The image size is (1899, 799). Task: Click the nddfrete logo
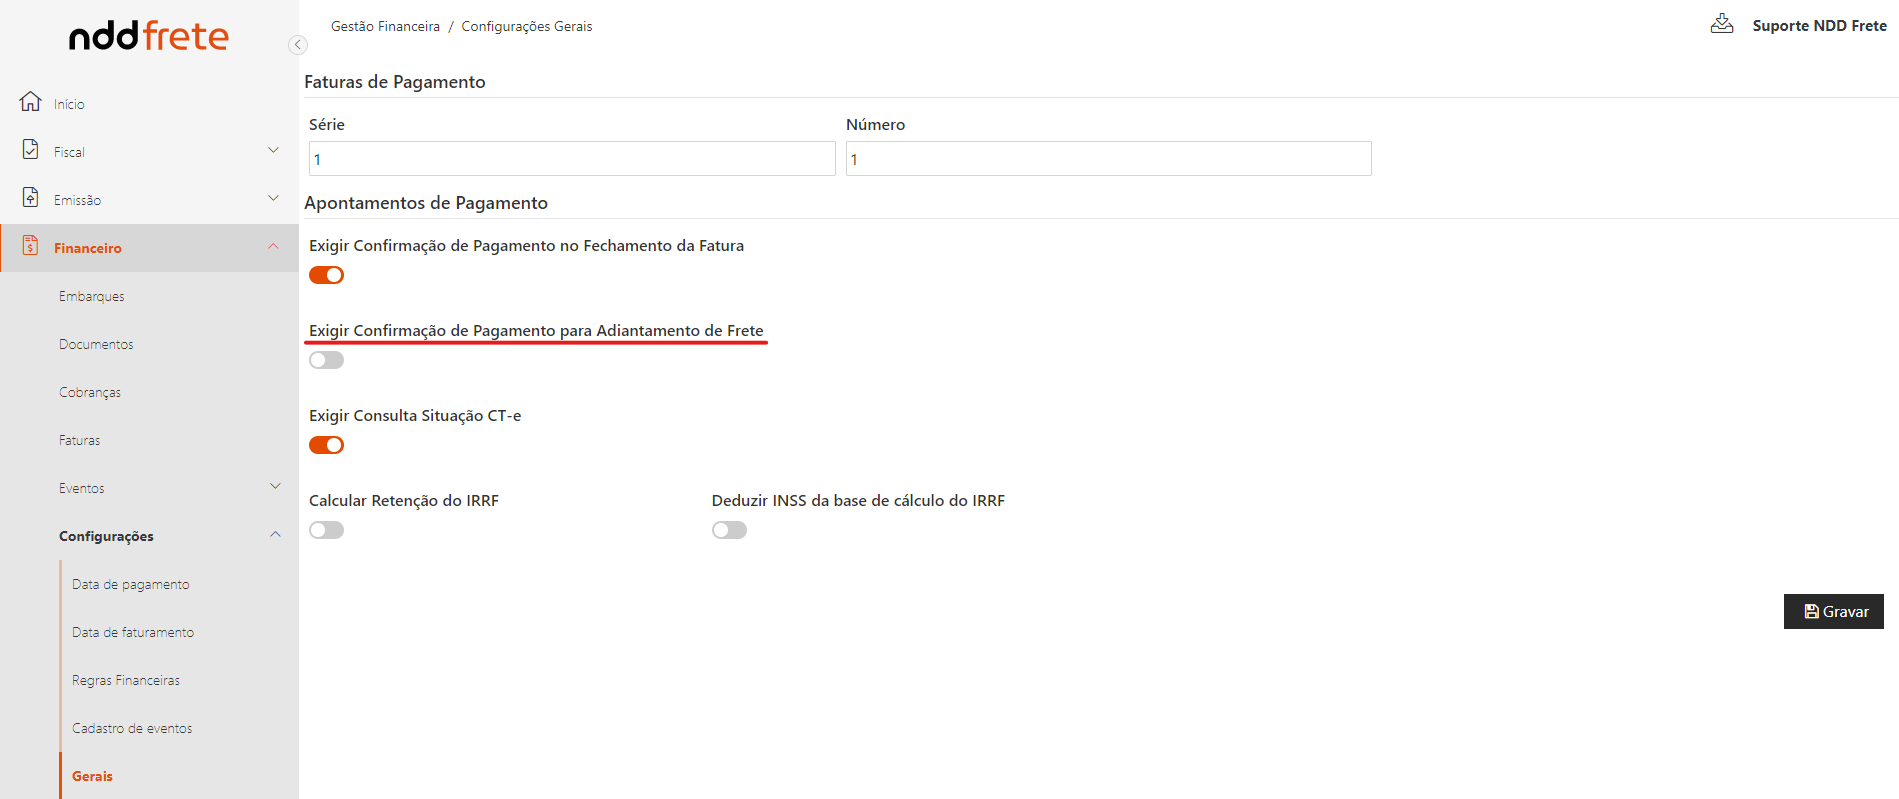pos(149,36)
